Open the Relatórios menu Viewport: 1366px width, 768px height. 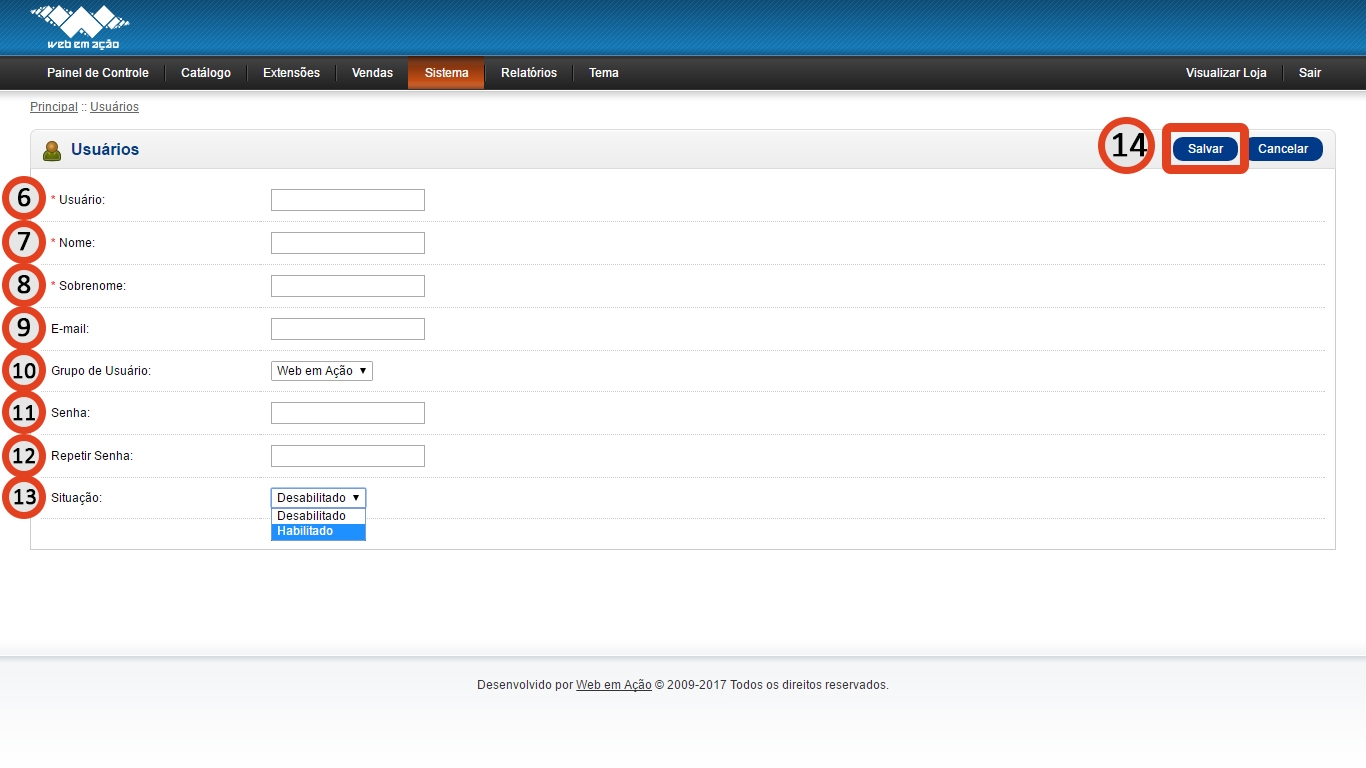(x=529, y=73)
